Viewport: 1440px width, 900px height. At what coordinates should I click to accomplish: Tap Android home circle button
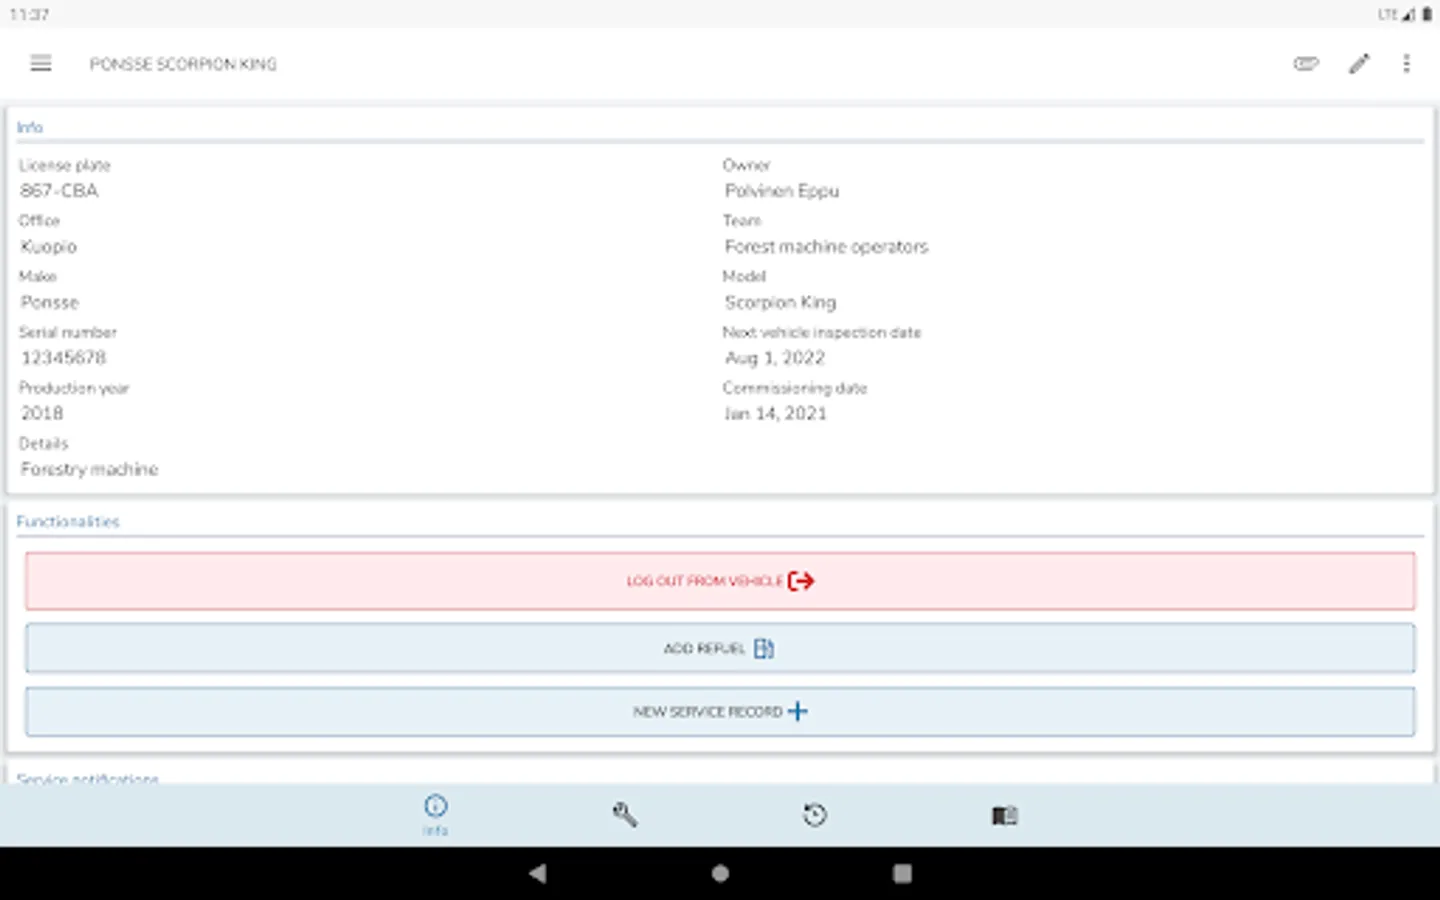pos(720,874)
